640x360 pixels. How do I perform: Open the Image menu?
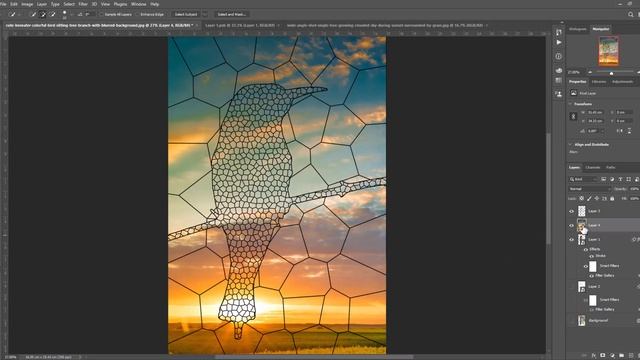pyautogui.click(x=27, y=4)
